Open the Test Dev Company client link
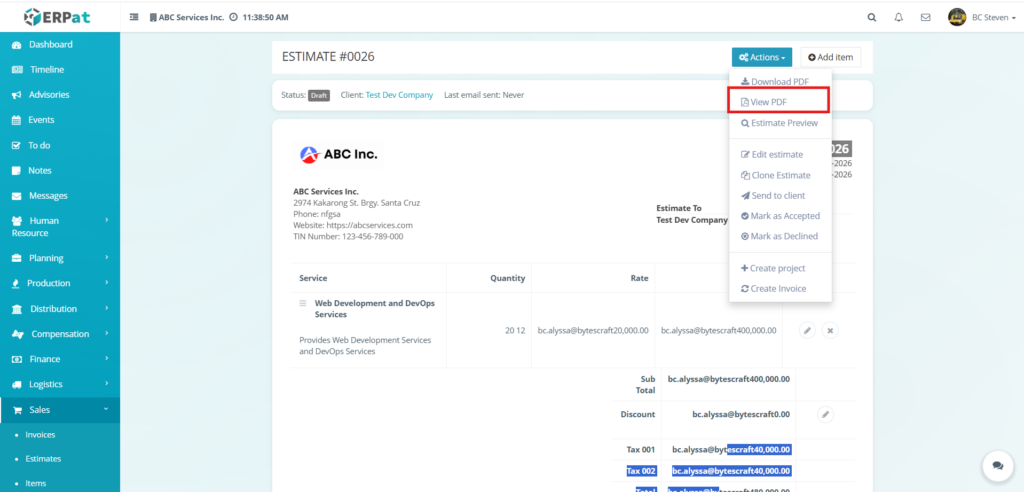 [399, 95]
